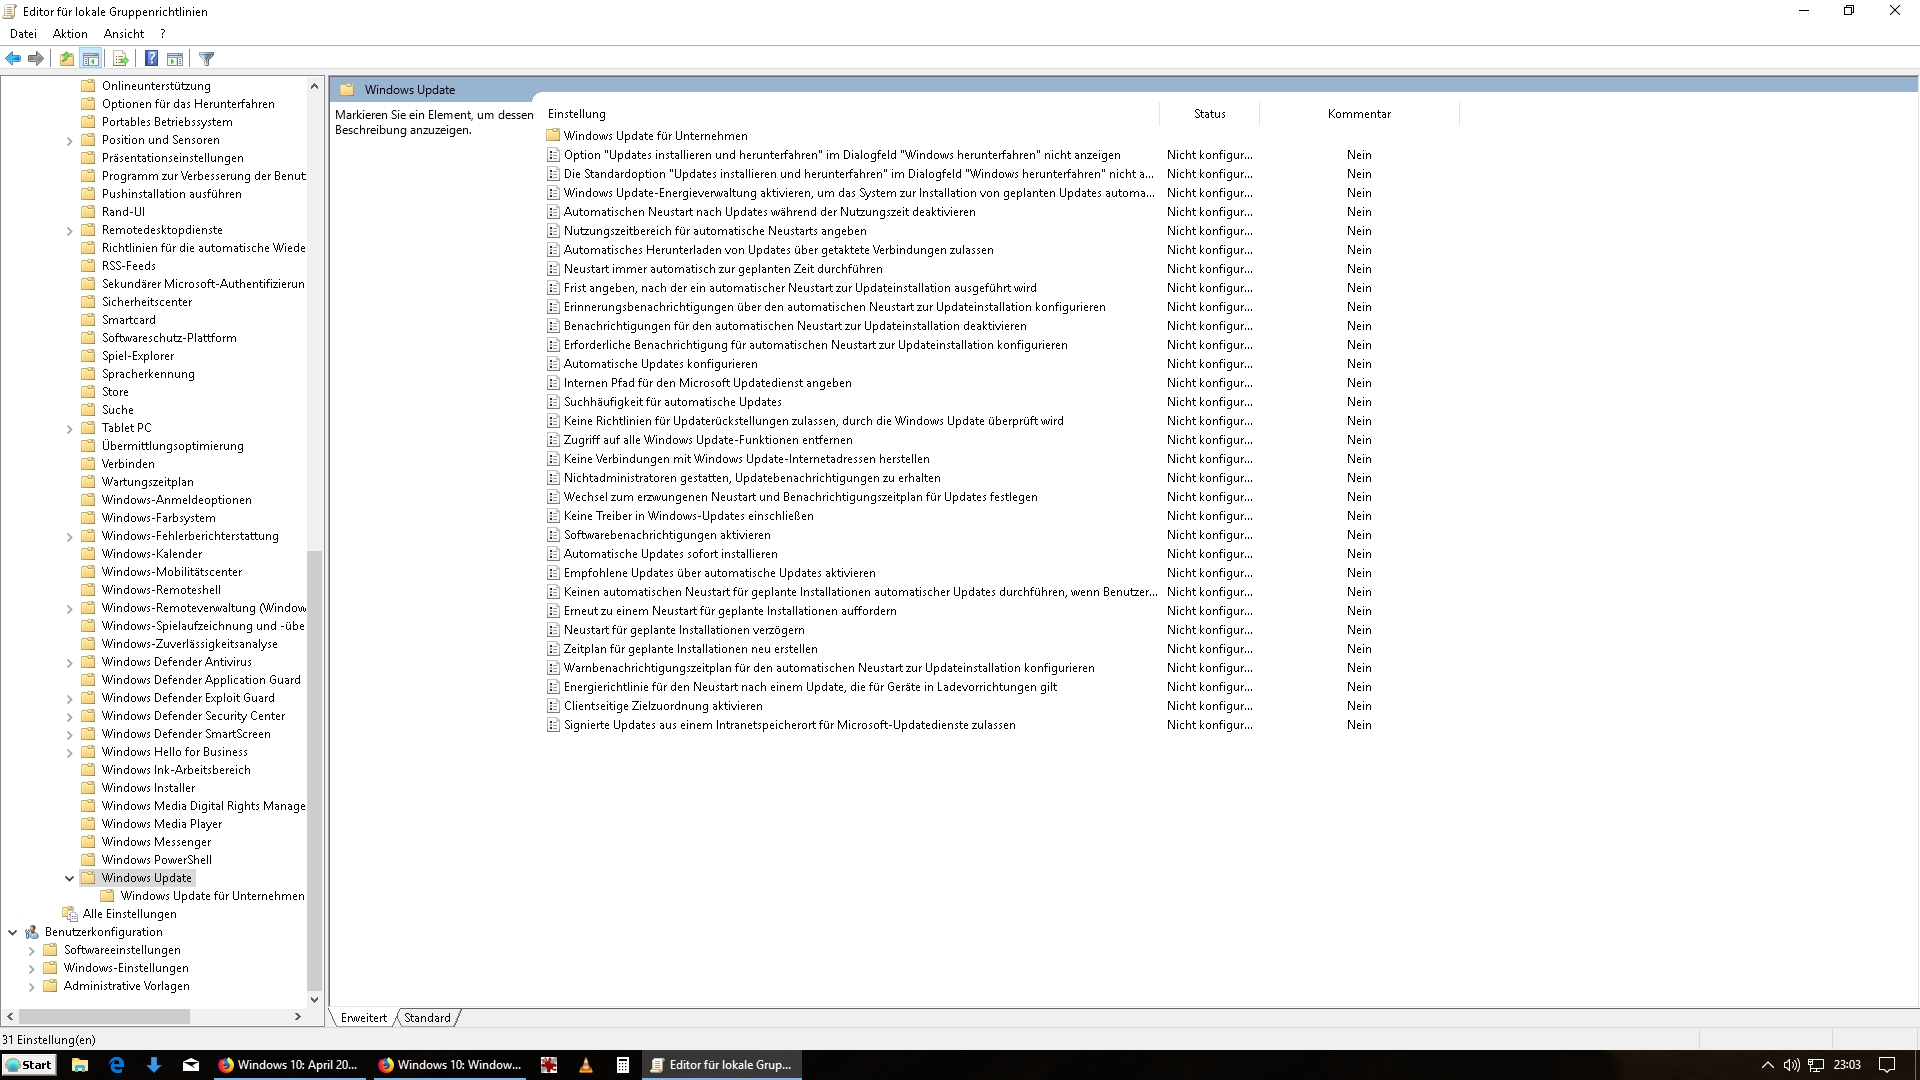Select 'Softwarebenachrichtigungen aktivieren' policy

(x=666, y=535)
